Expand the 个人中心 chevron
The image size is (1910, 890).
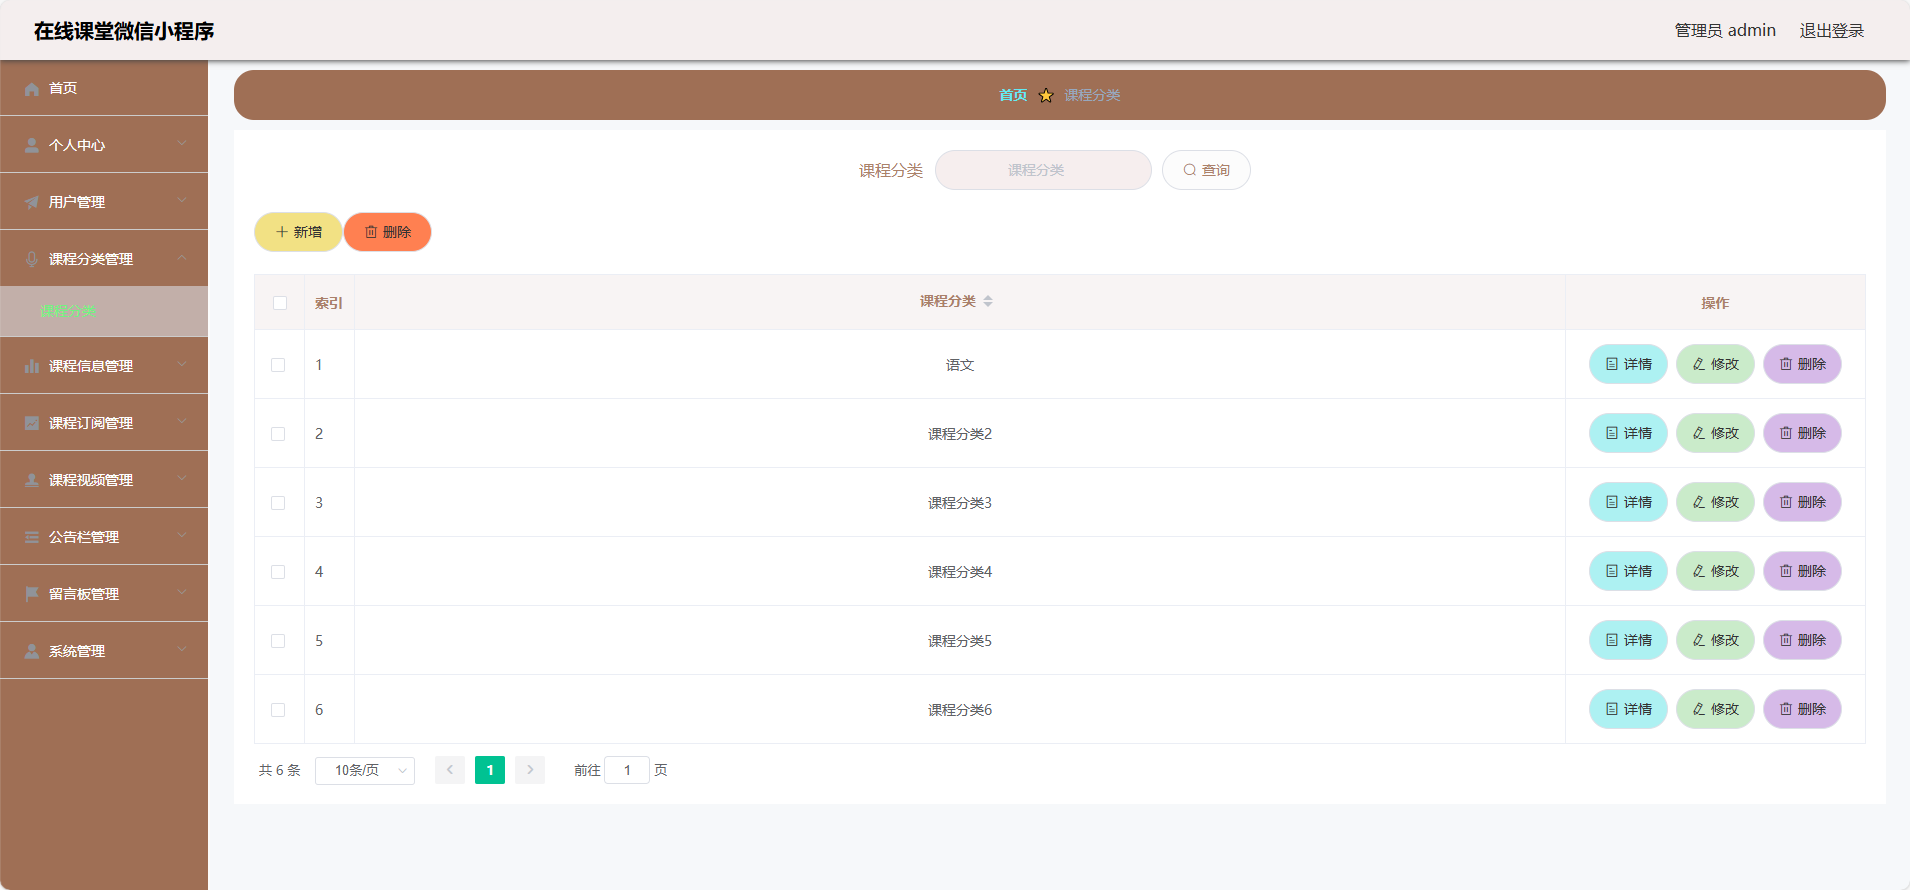point(182,144)
